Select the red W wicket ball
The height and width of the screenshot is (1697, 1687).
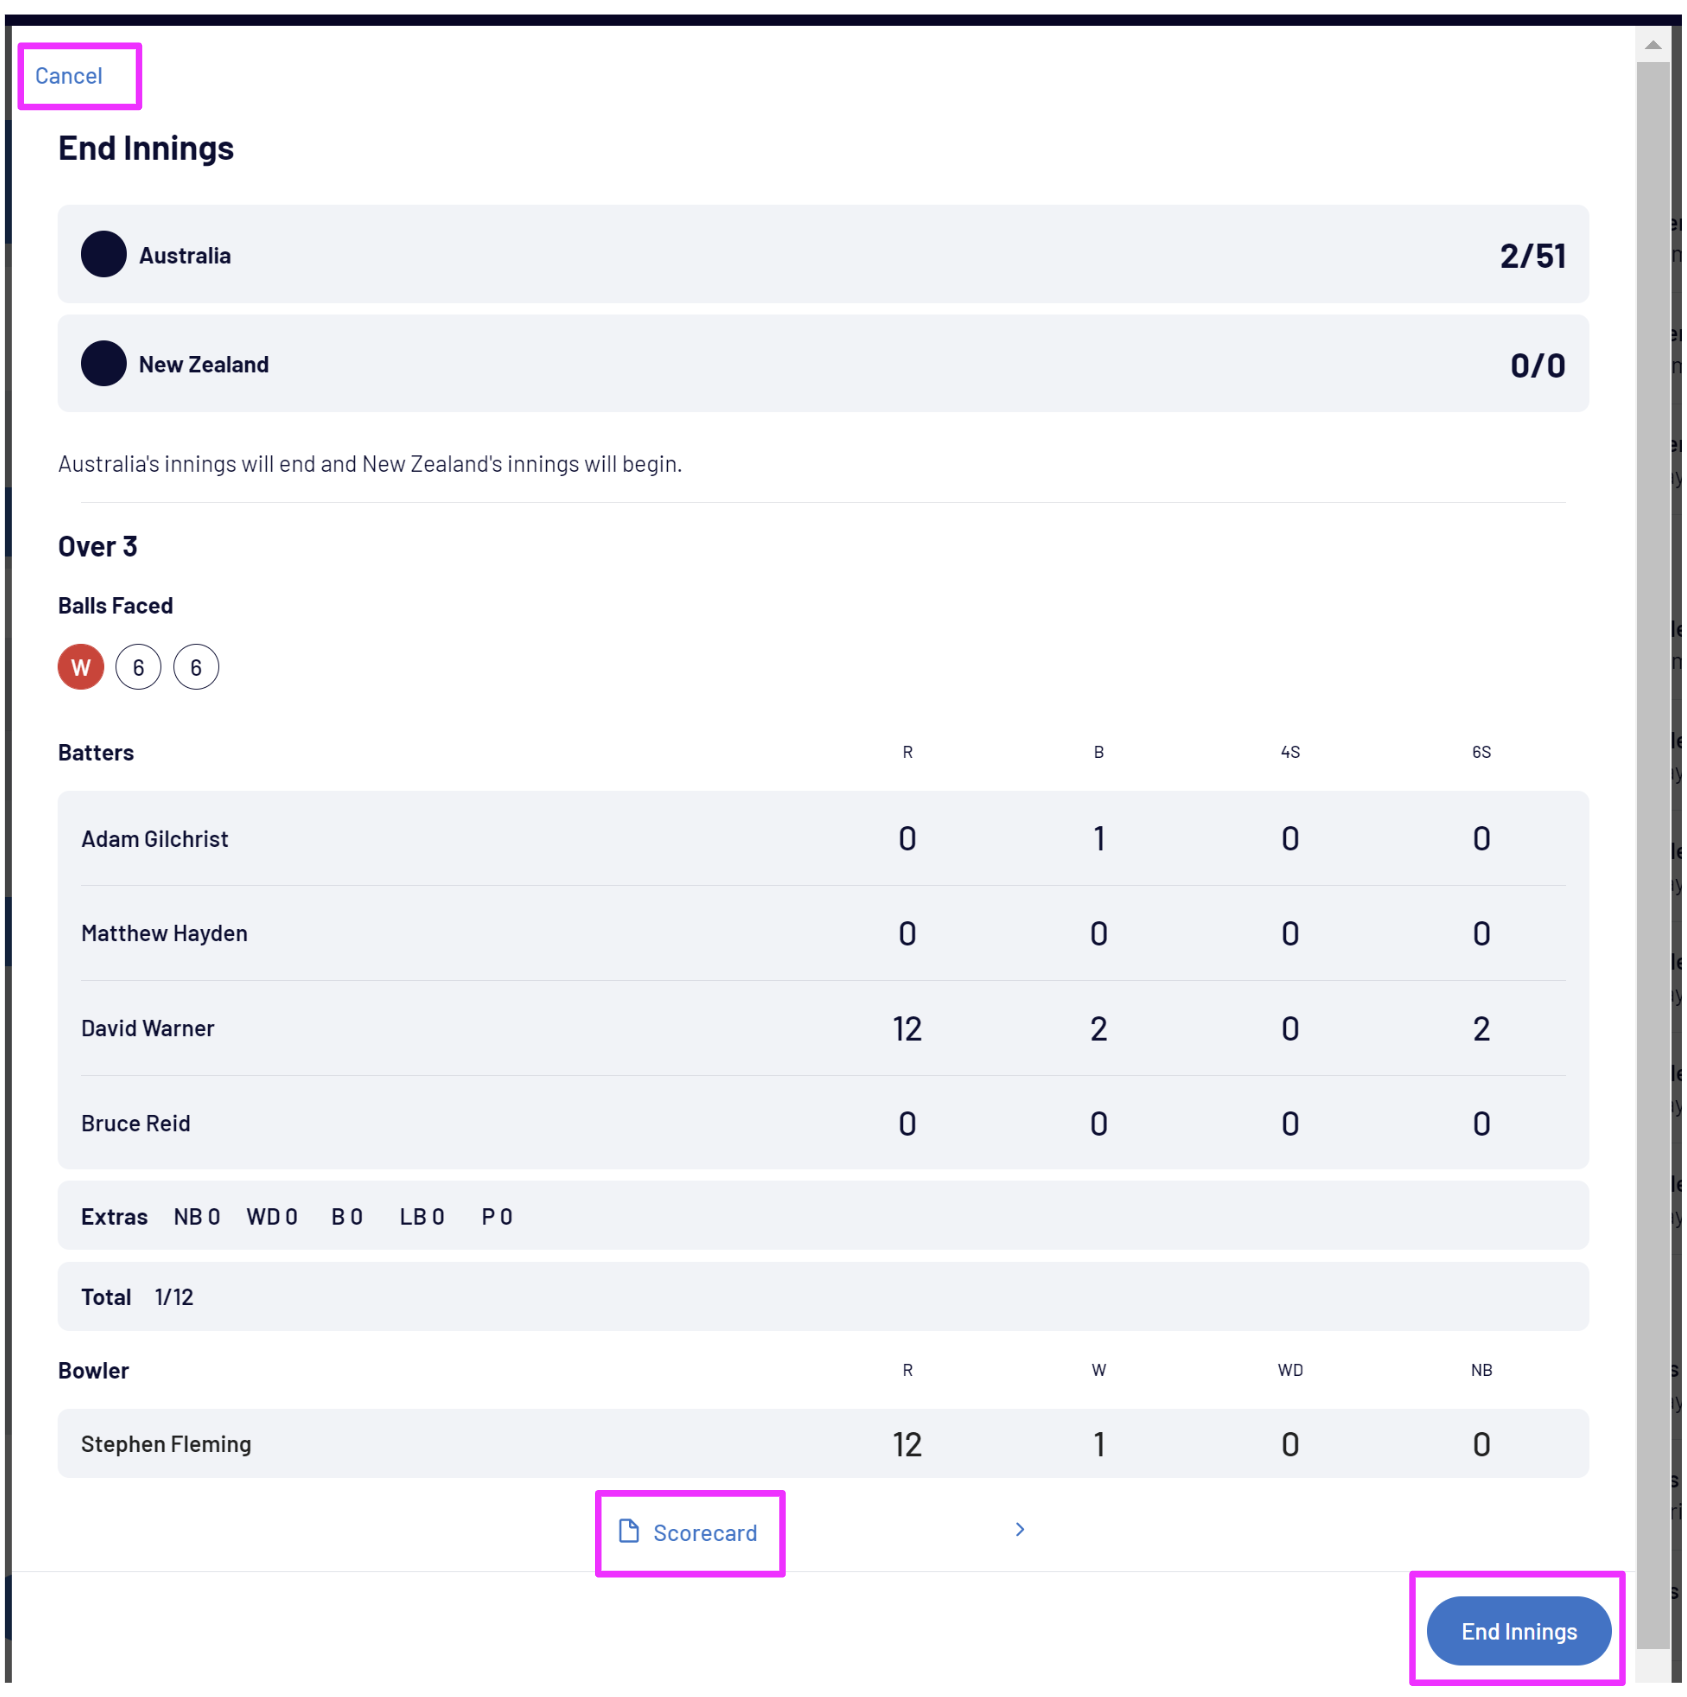(81, 667)
